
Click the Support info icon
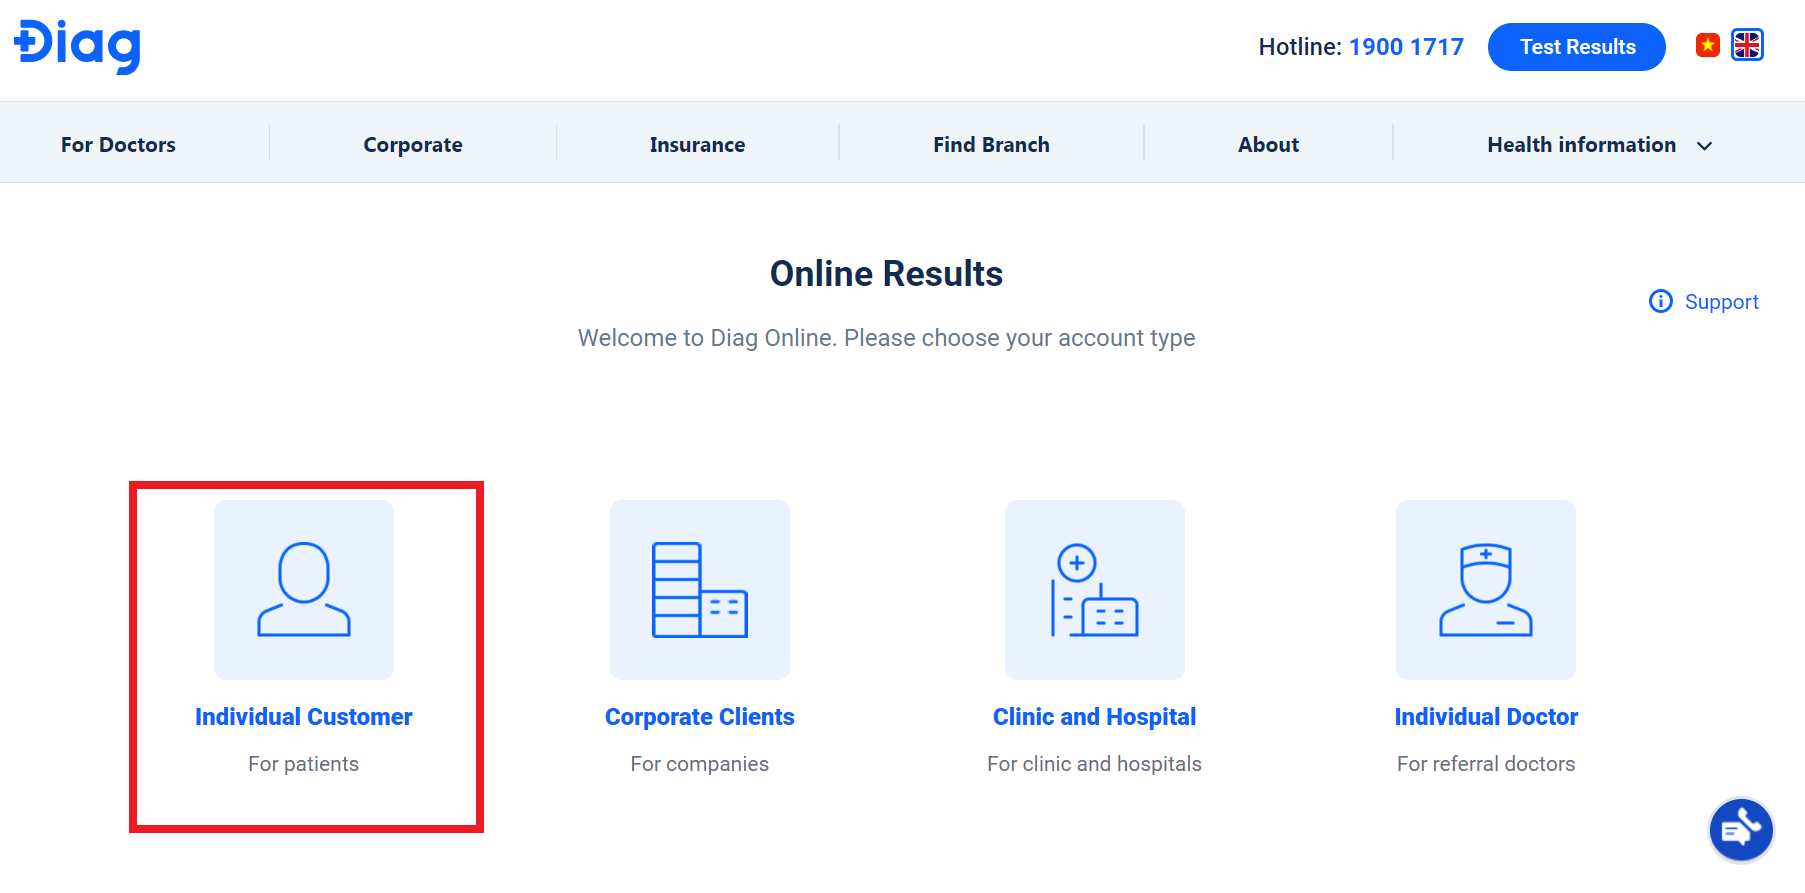click(1660, 302)
